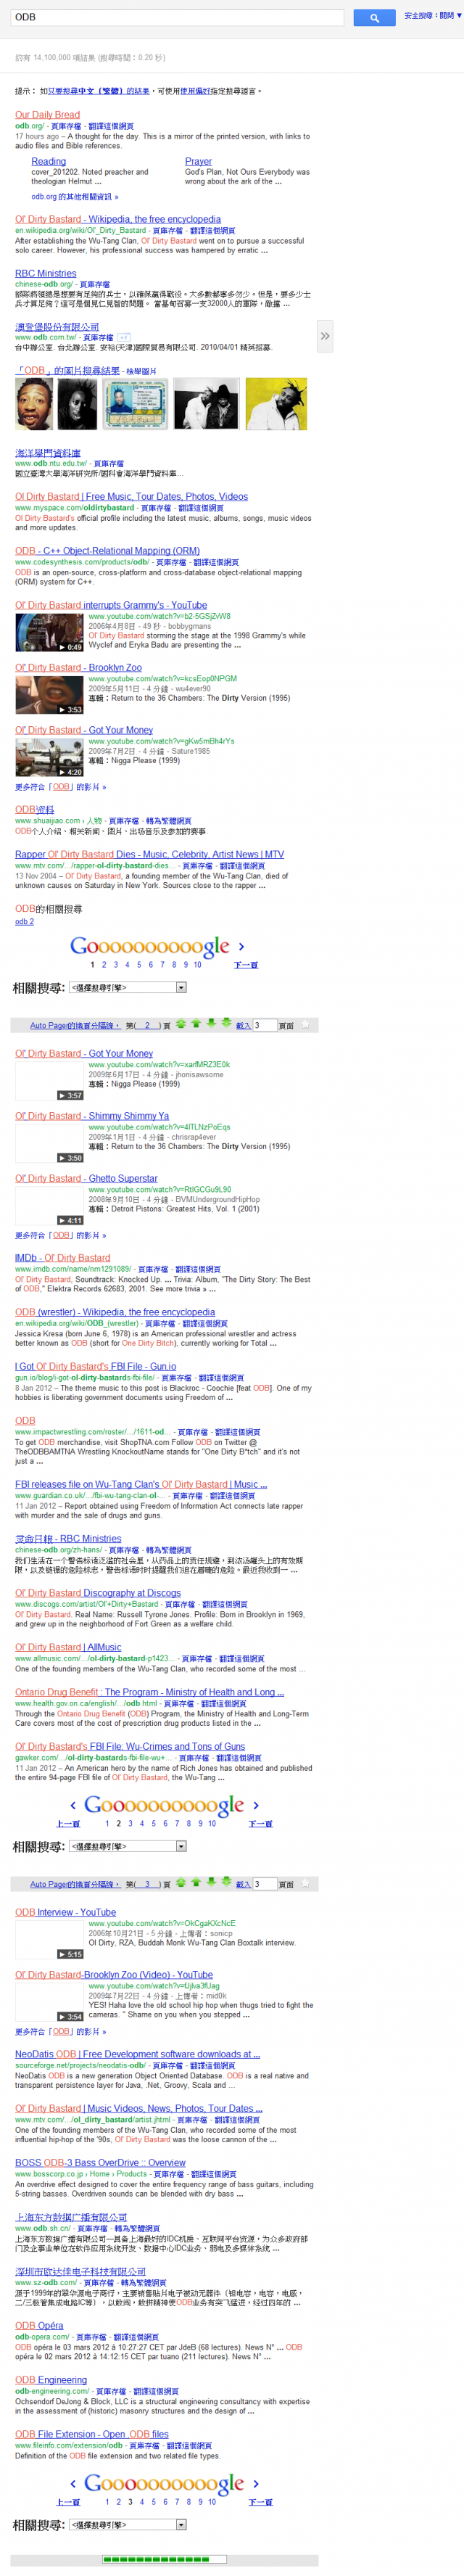Play the 3:53 Brooklyn Zoo video thumbnail
Viewport: 464px width, 2576px height.
[49, 694]
